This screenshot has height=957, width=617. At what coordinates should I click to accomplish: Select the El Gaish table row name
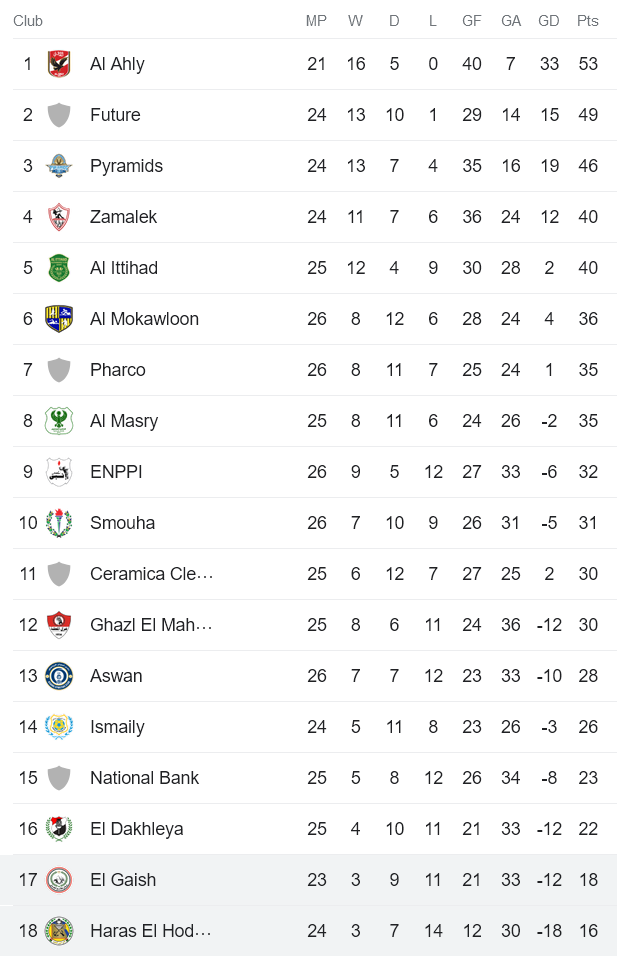(123, 880)
